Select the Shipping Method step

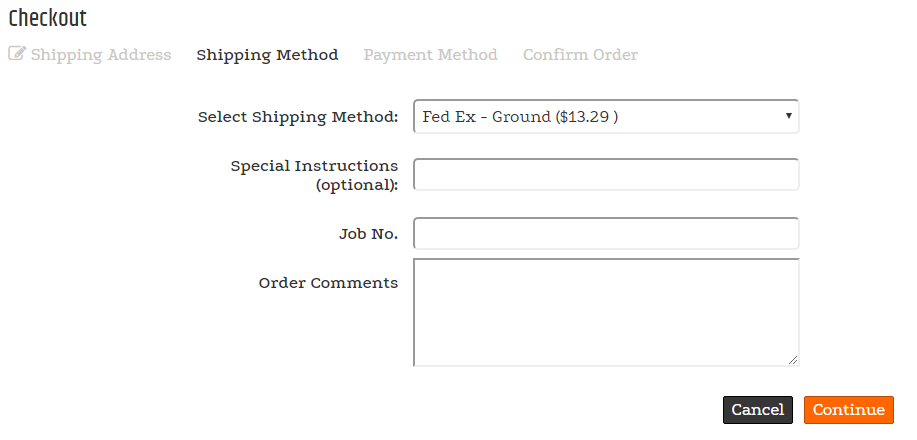267,55
